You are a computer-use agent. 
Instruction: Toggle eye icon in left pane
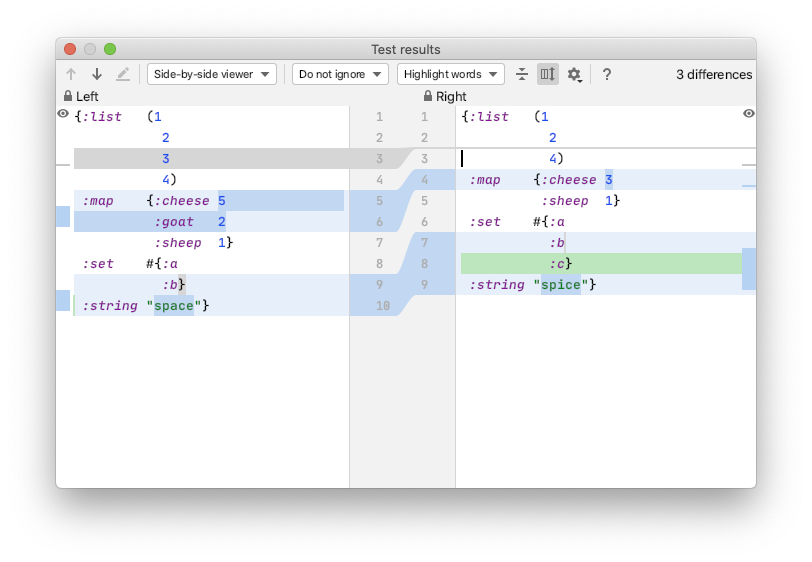coord(63,113)
